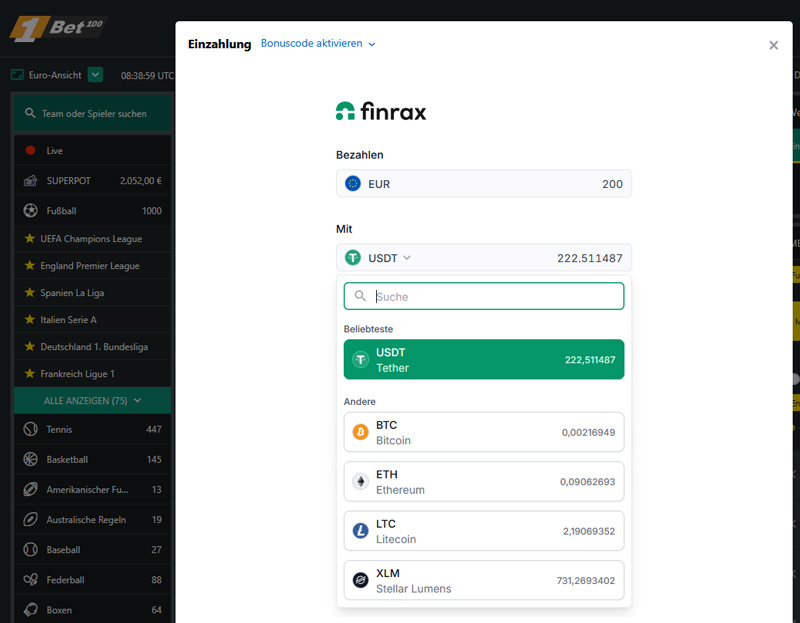The width and height of the screenshot is (800, 623).
Task: Open Frankreich Ligue 1
Action: click(93, 373)
